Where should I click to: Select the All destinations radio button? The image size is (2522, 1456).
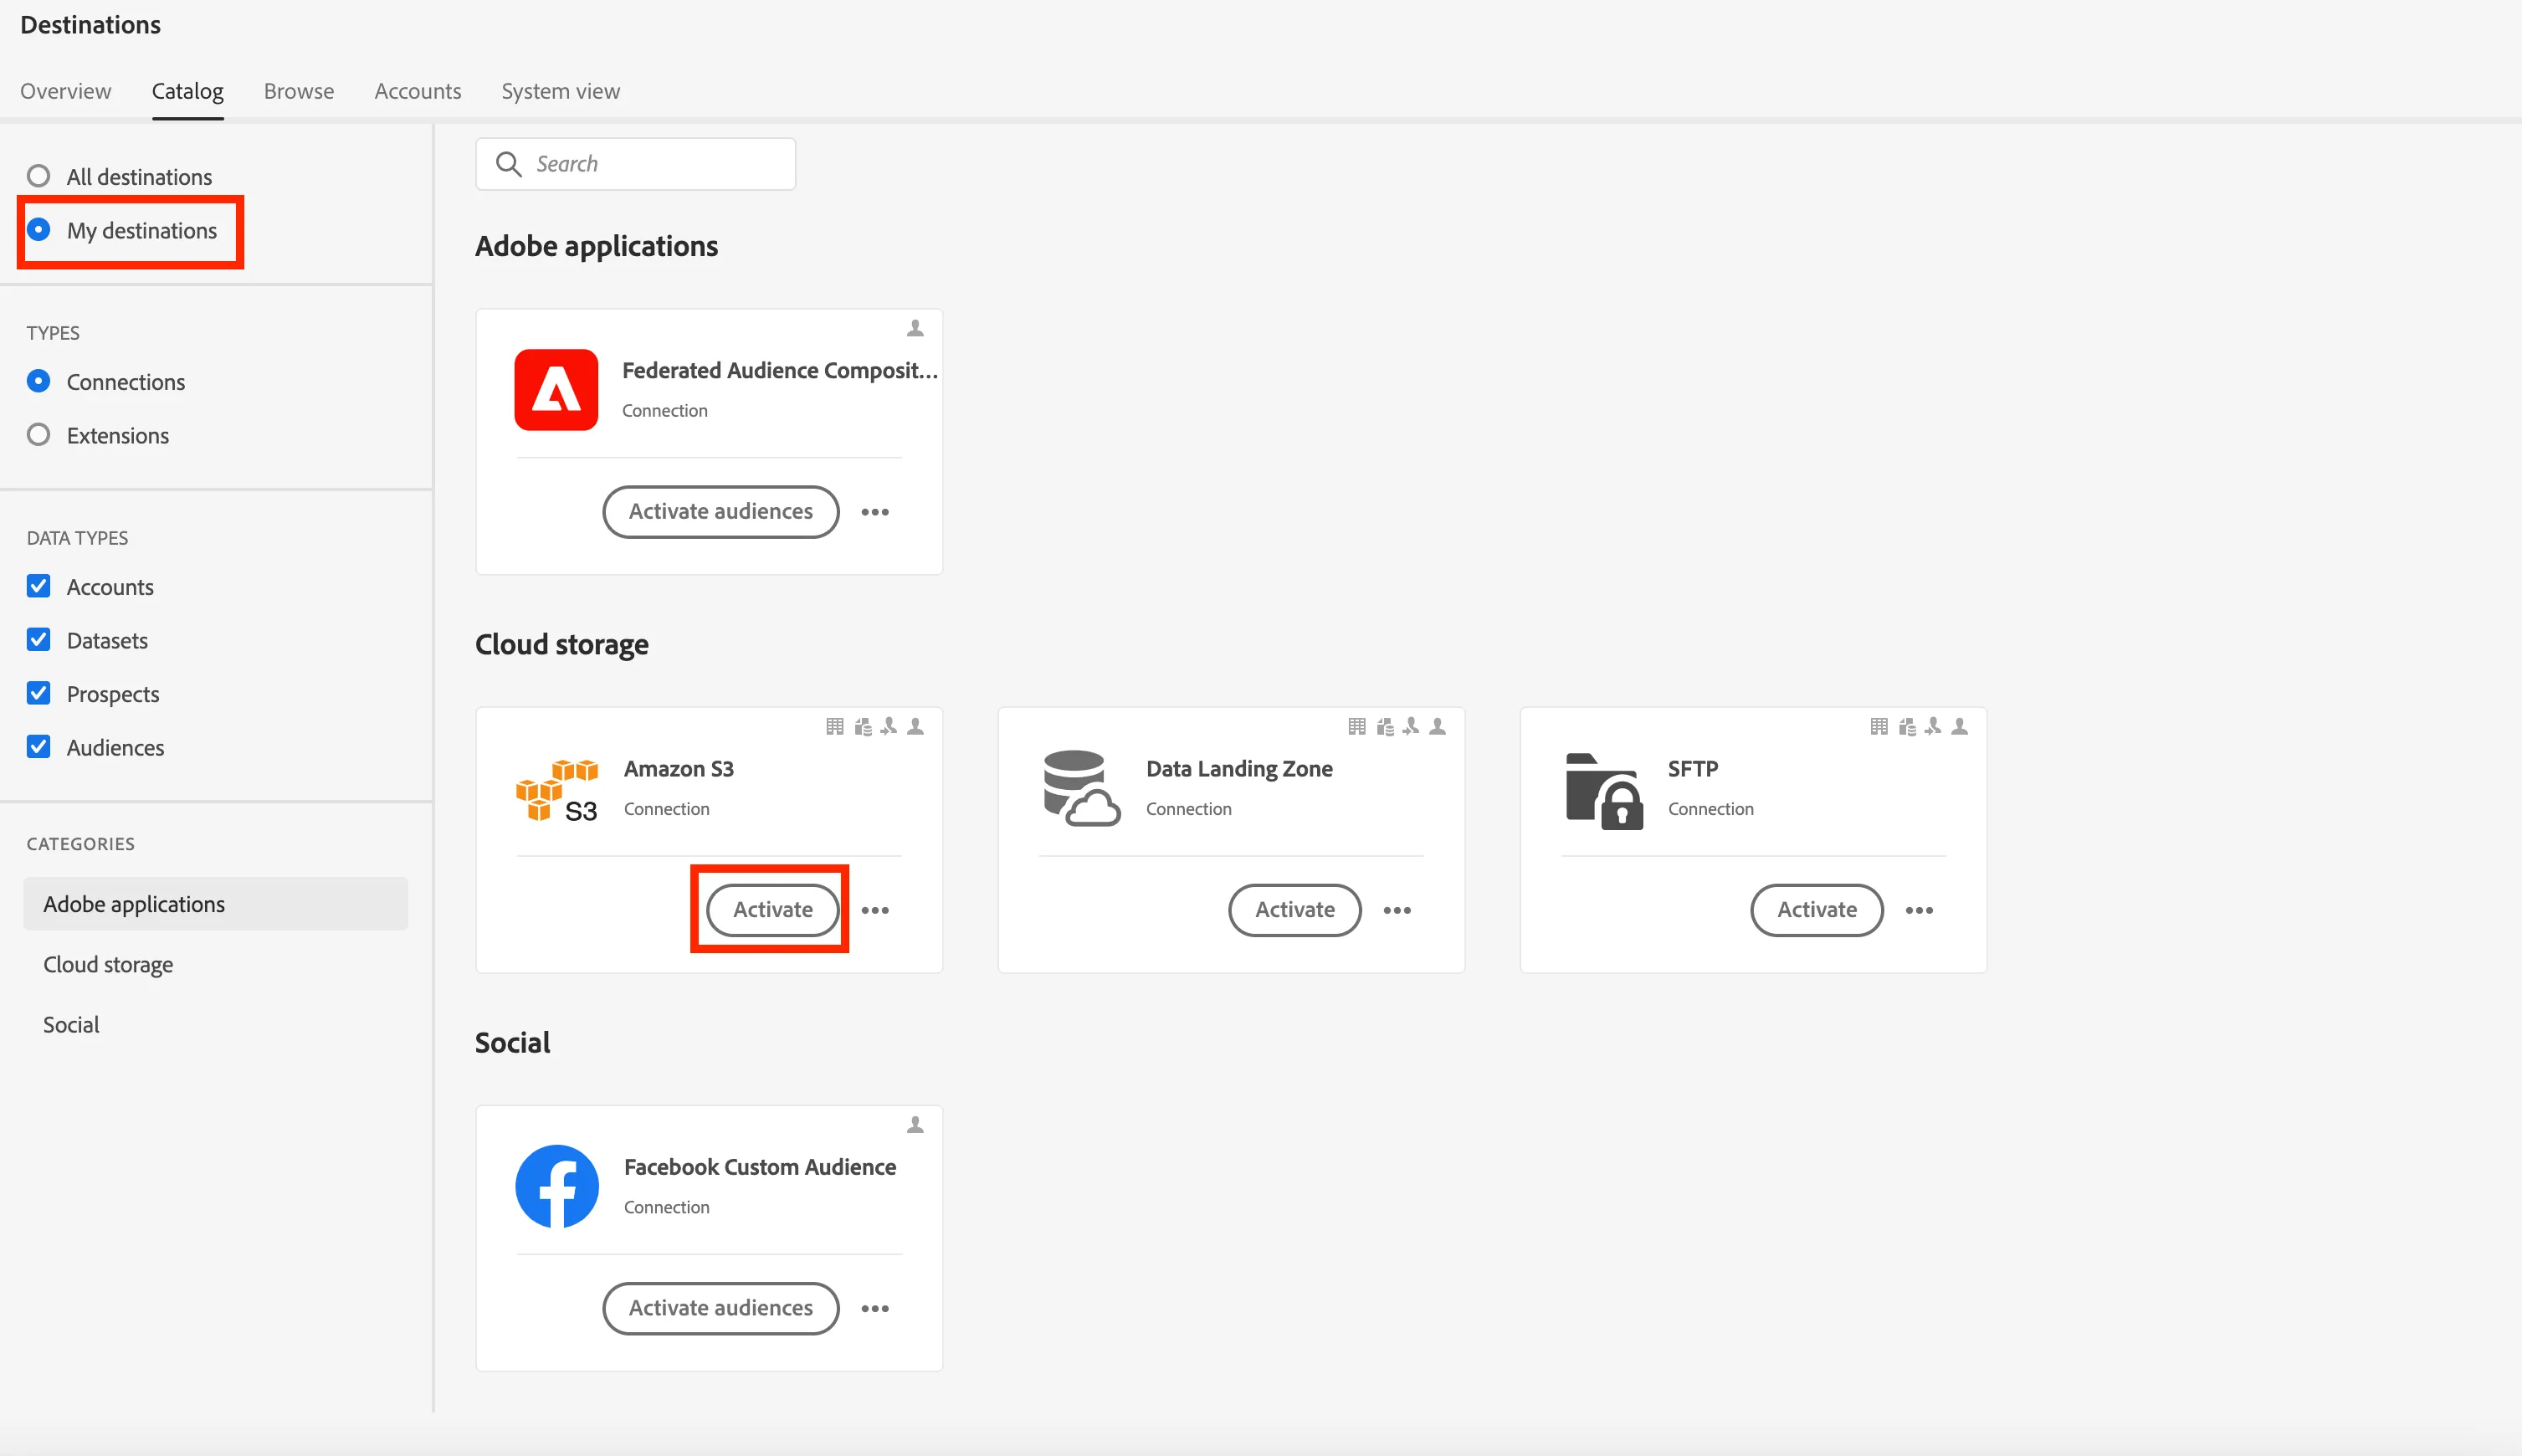coord(38,177)
